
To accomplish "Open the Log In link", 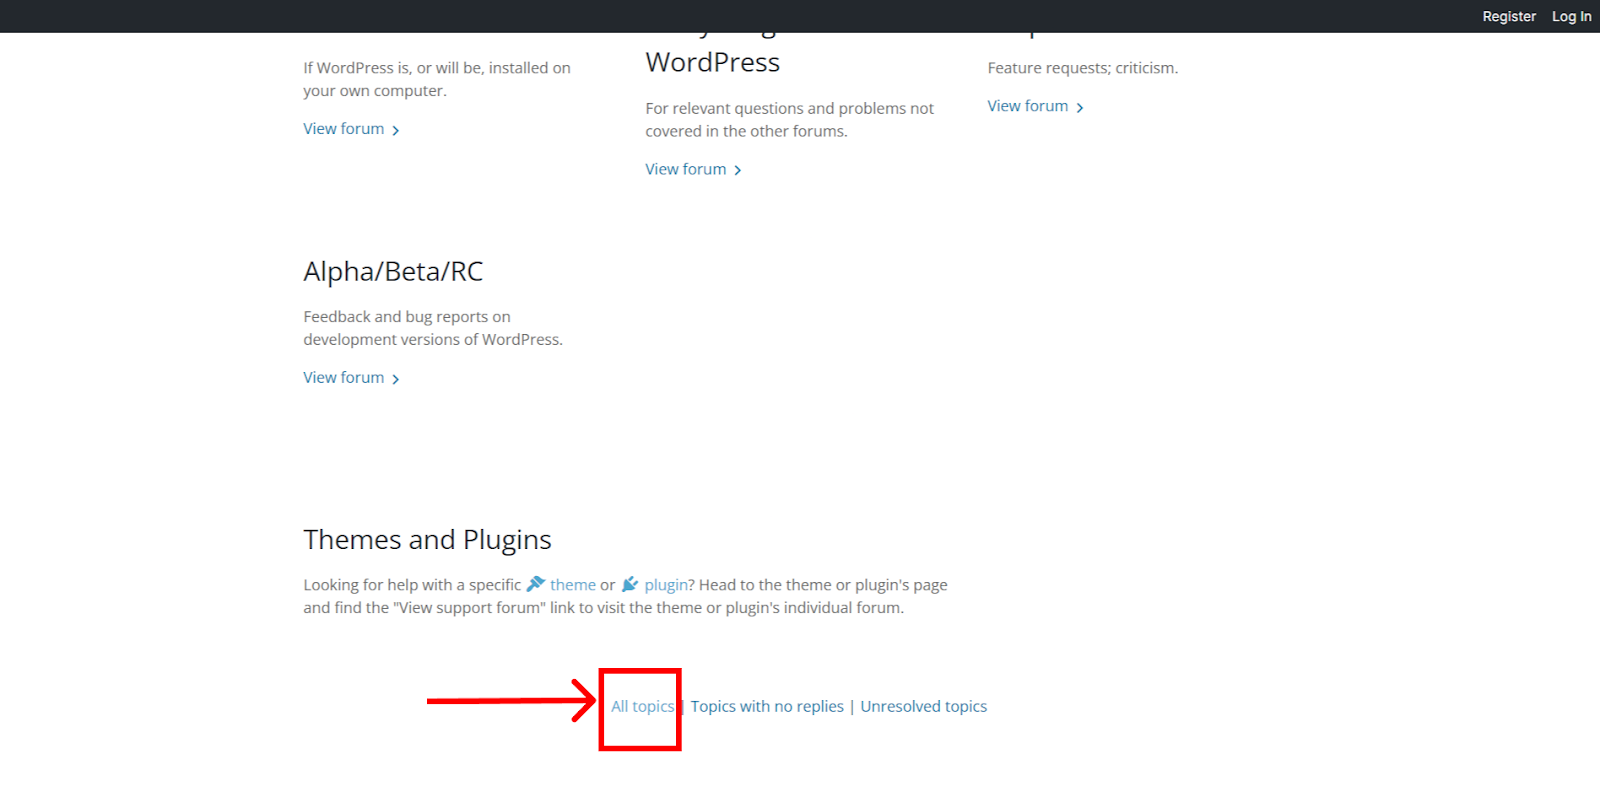I will click(x=1571, y=16).
